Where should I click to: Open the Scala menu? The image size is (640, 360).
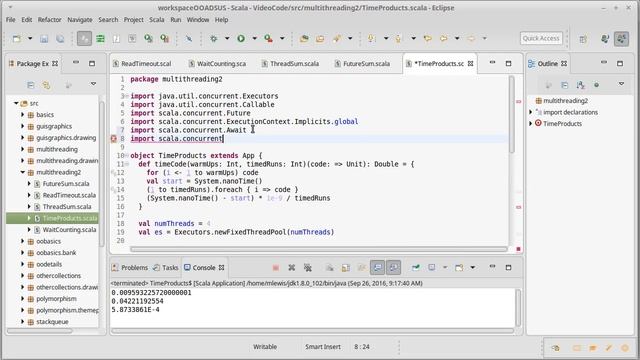(156, 20)
